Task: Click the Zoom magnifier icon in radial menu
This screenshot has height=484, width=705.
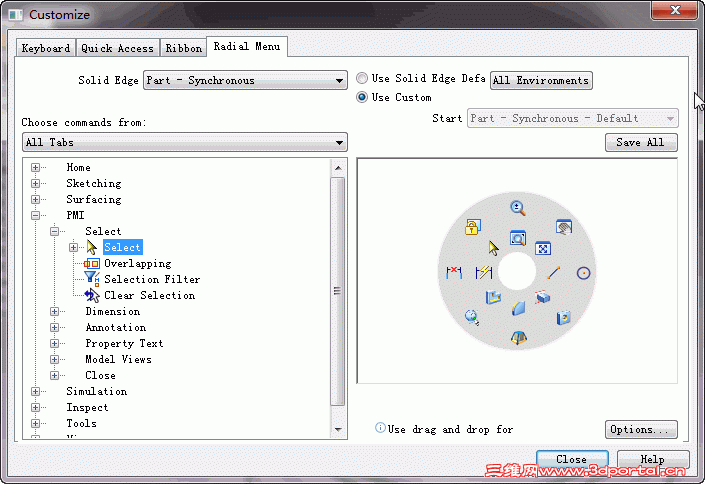Action: point(518,208)
